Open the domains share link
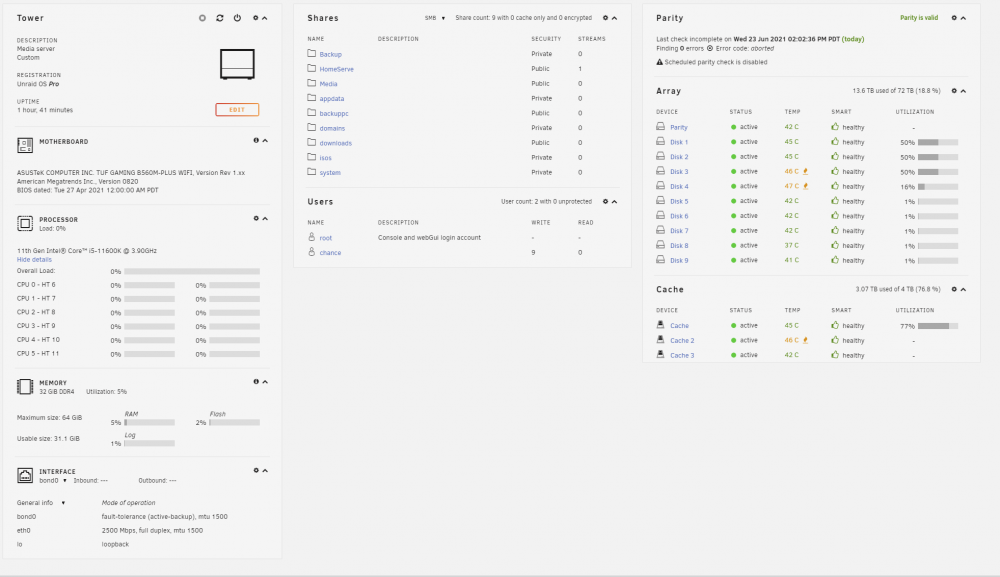Image resolution: width=1000 pixels, height=577 pixels. tap(332, 128)
